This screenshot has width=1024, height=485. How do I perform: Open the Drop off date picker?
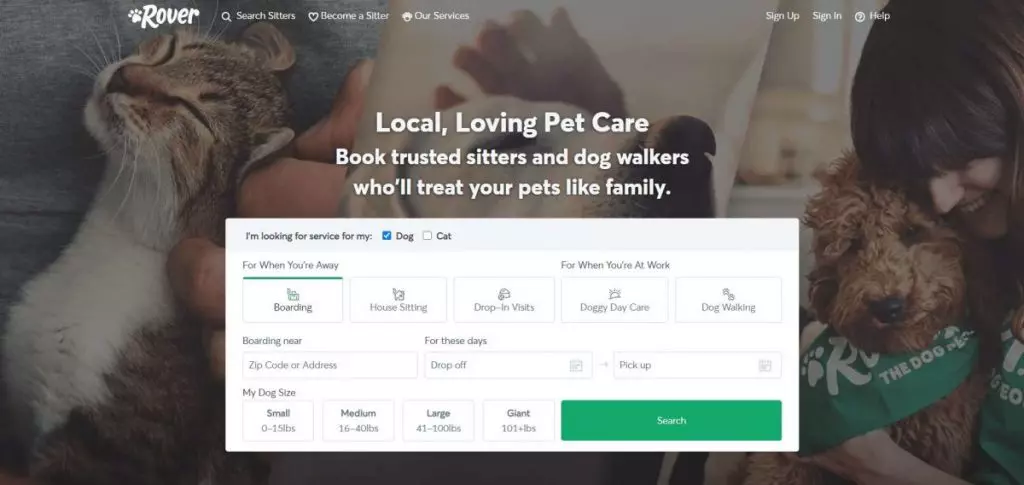coord(508,365)
